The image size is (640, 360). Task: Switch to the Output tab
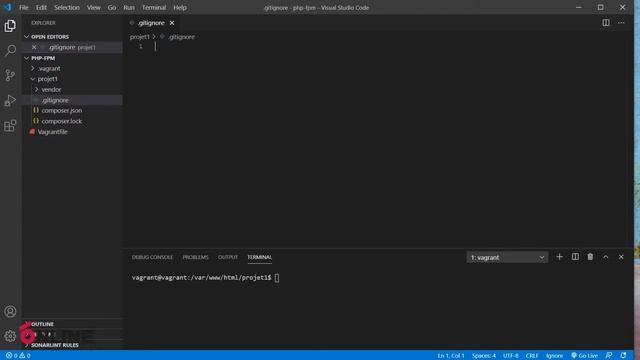228,257
